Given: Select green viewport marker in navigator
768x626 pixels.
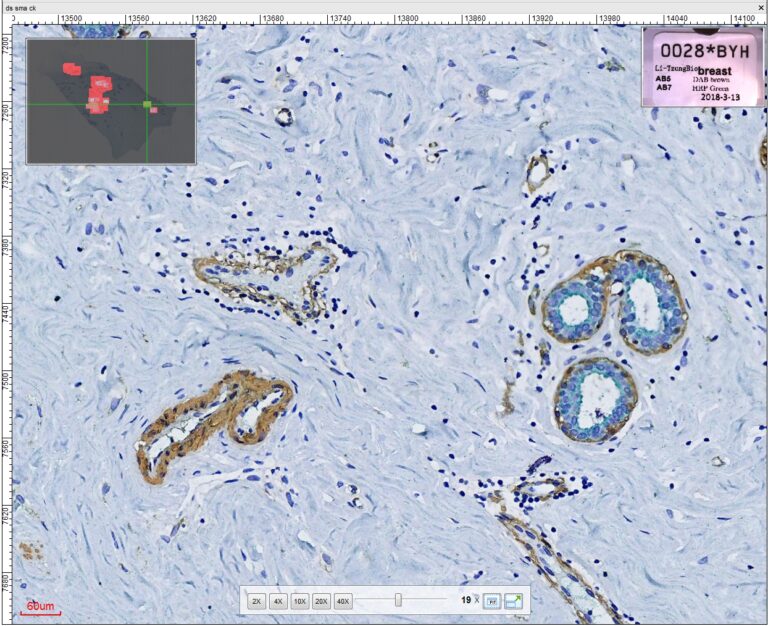Looking at the screenshot, I should [147, 104].
